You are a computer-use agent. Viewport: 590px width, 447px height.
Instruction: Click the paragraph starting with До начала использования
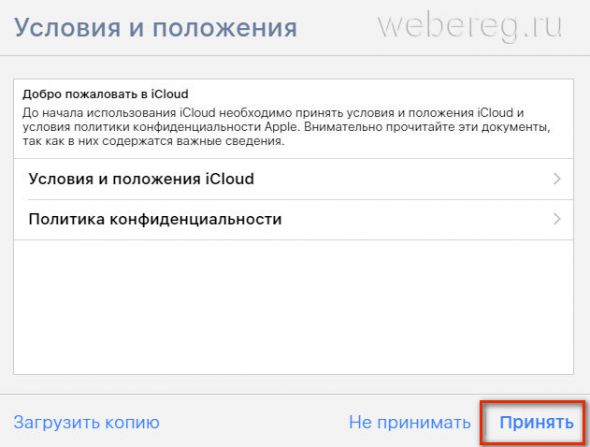[286, 127]
